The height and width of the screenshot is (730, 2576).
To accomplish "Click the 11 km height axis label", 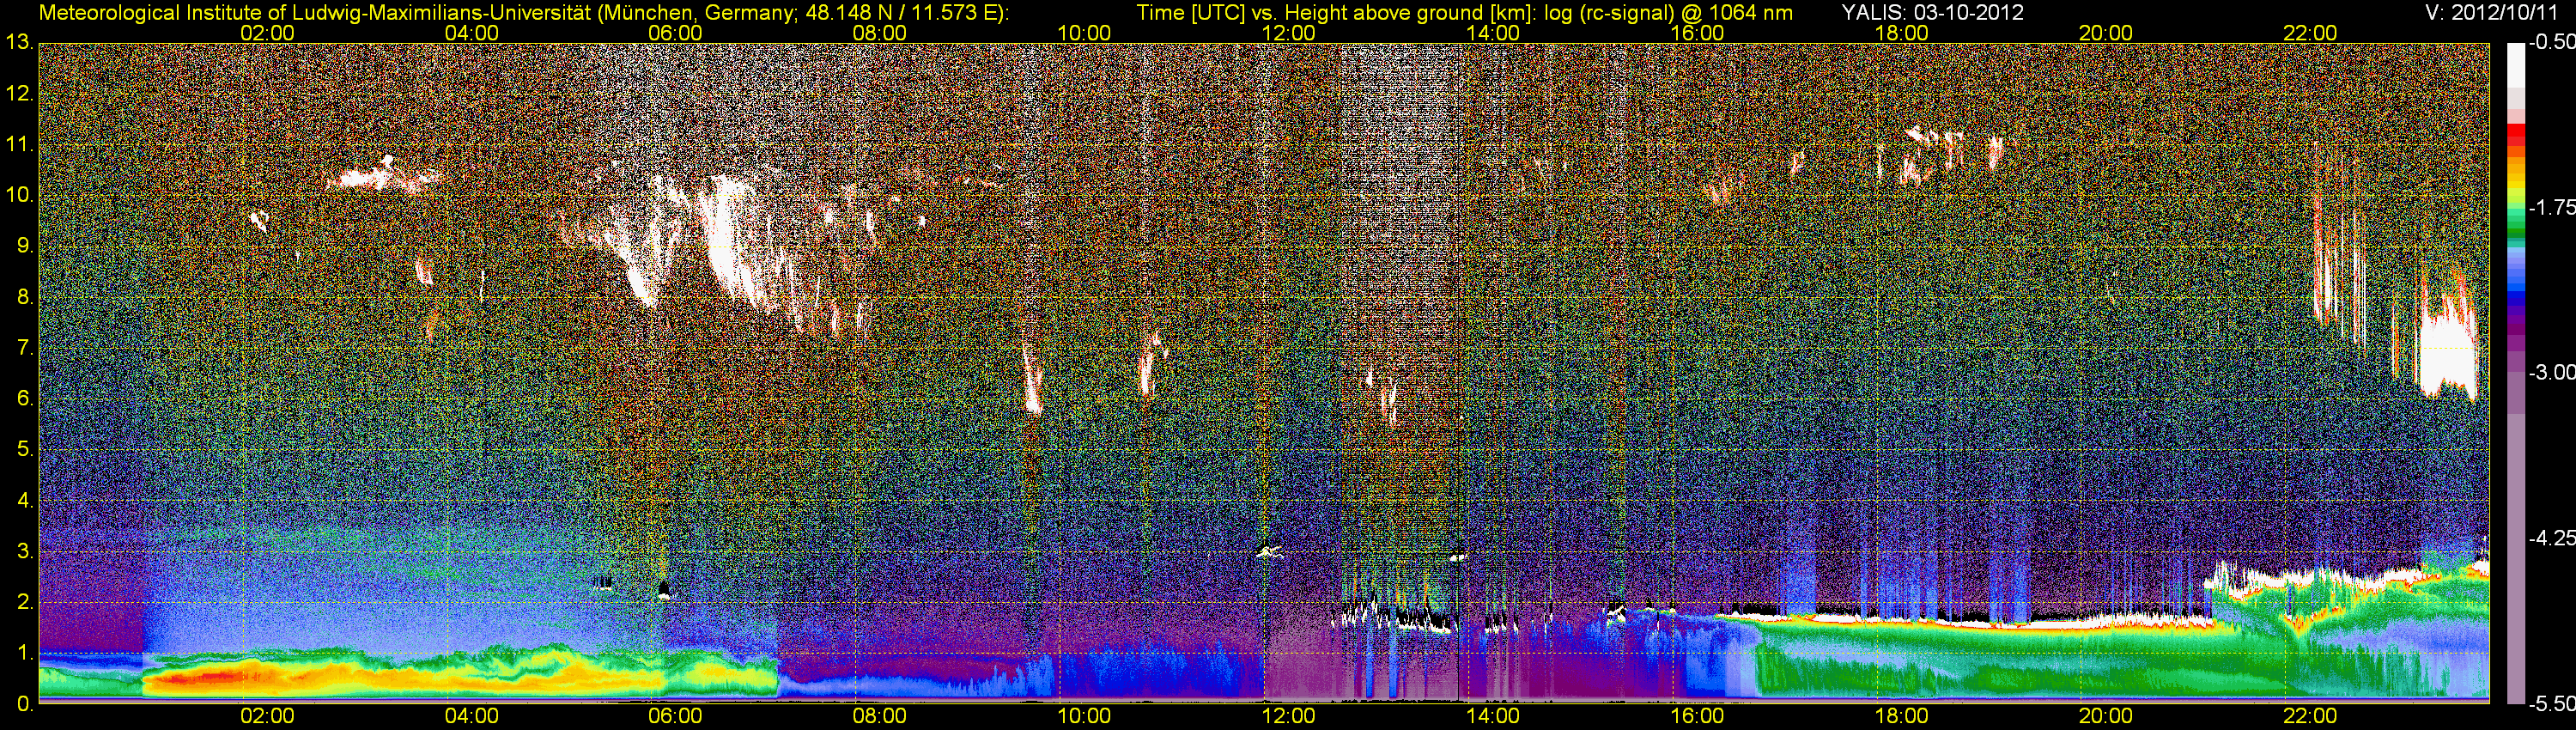I will coord(18,145).
